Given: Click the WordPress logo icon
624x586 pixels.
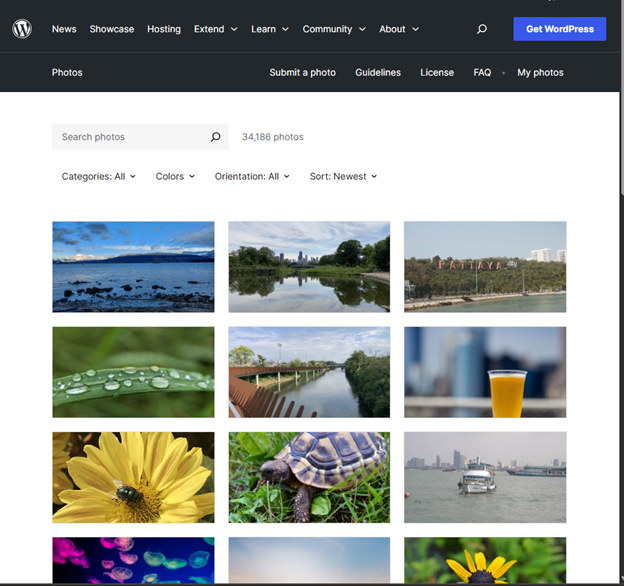Looking at the screenshot, I should (x=22, y=29).
